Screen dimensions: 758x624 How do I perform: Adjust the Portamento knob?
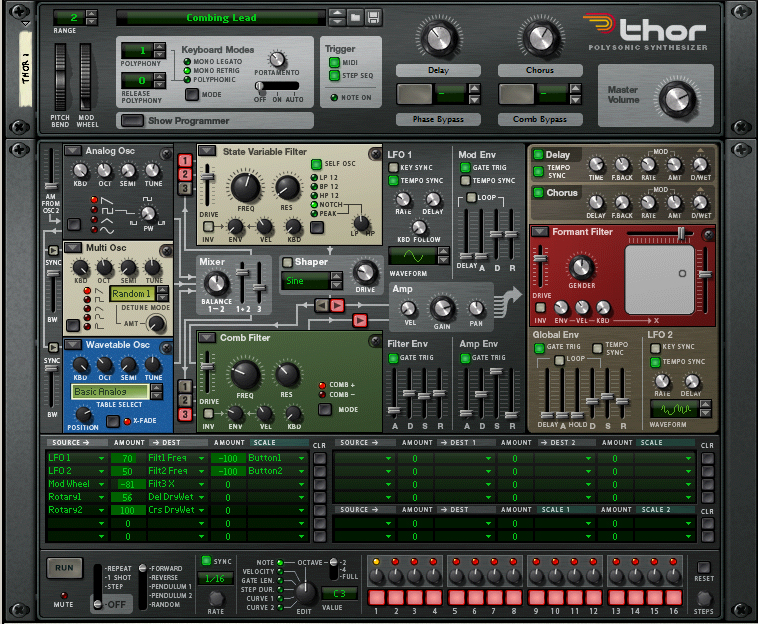[x=277, y=59]
